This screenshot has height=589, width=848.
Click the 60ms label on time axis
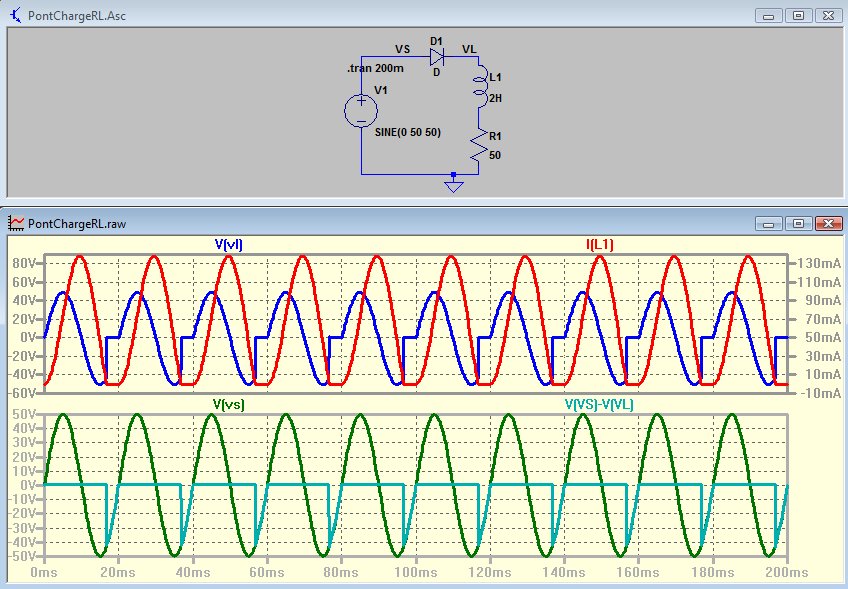click(267, 573)
